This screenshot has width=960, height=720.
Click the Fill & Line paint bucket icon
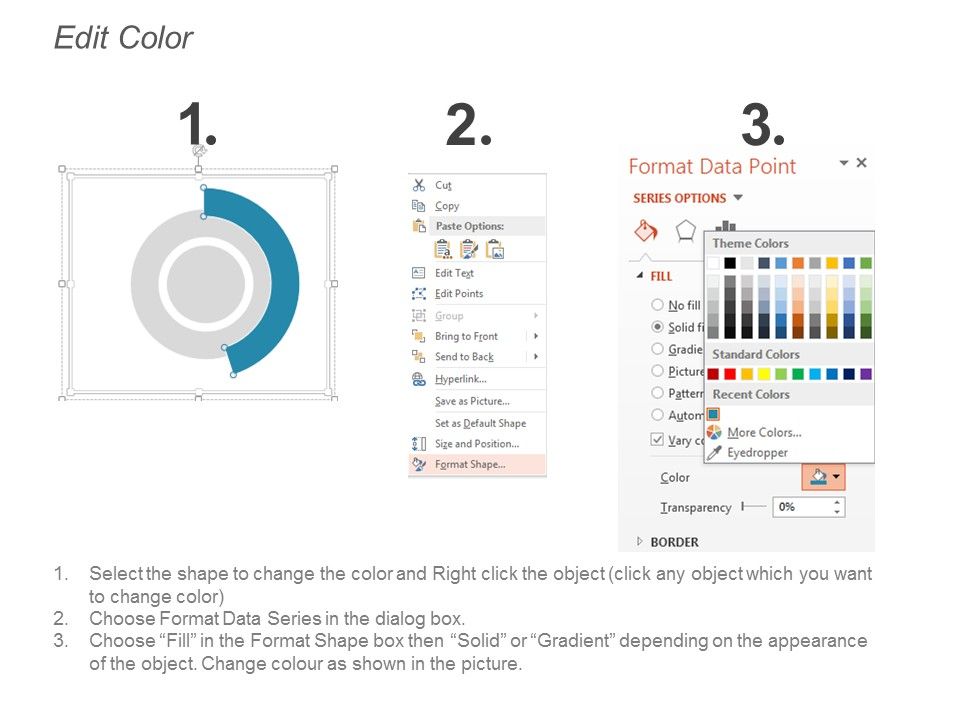646,231
